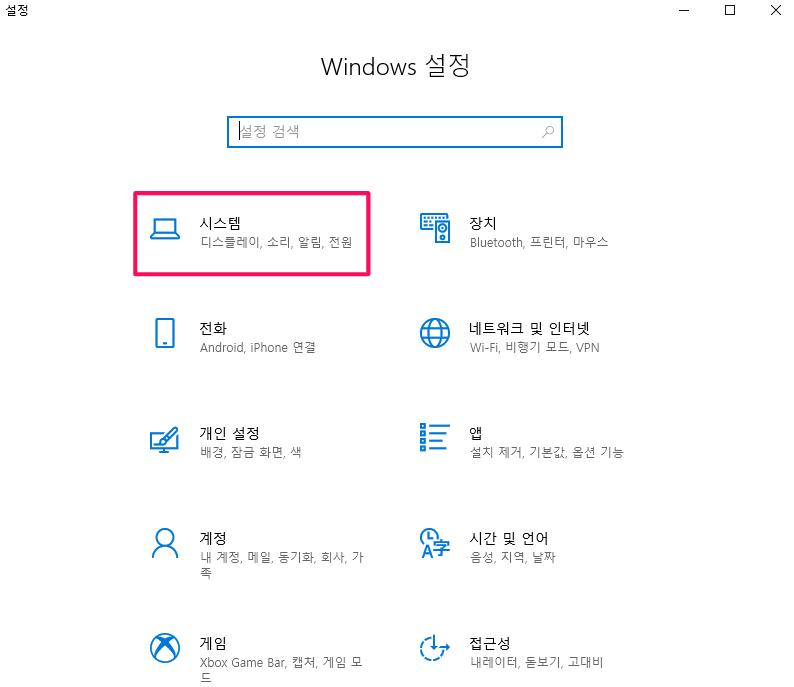Click the text 디스플레이, 소리, 알림, 전원
Screen dimensions: 794x687
point(276,243)
